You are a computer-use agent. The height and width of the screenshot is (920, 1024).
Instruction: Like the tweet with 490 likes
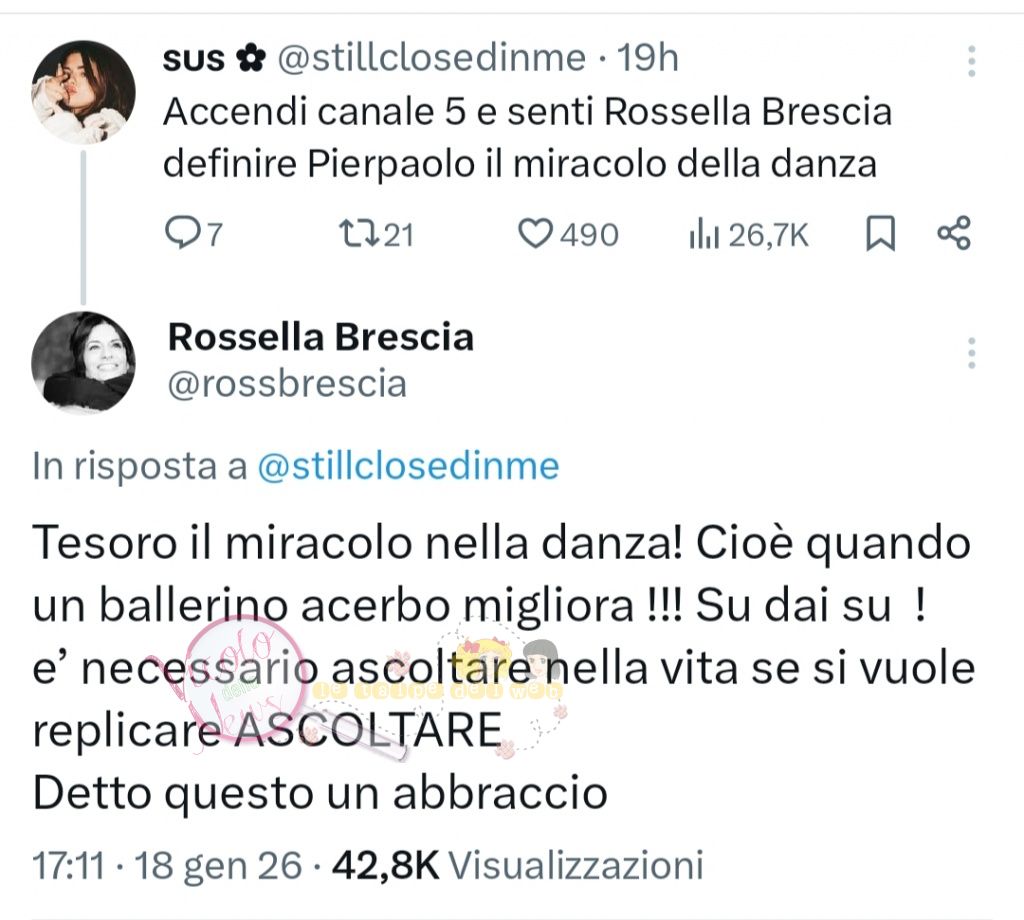pyautogui.click(x=539, y=234)
